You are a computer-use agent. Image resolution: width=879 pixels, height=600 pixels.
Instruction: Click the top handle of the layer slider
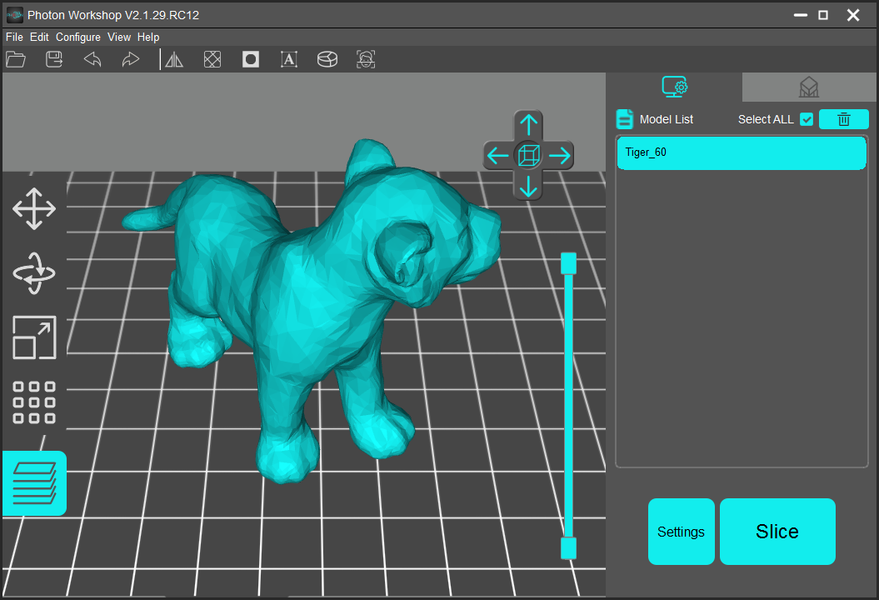tap(568, 263)
